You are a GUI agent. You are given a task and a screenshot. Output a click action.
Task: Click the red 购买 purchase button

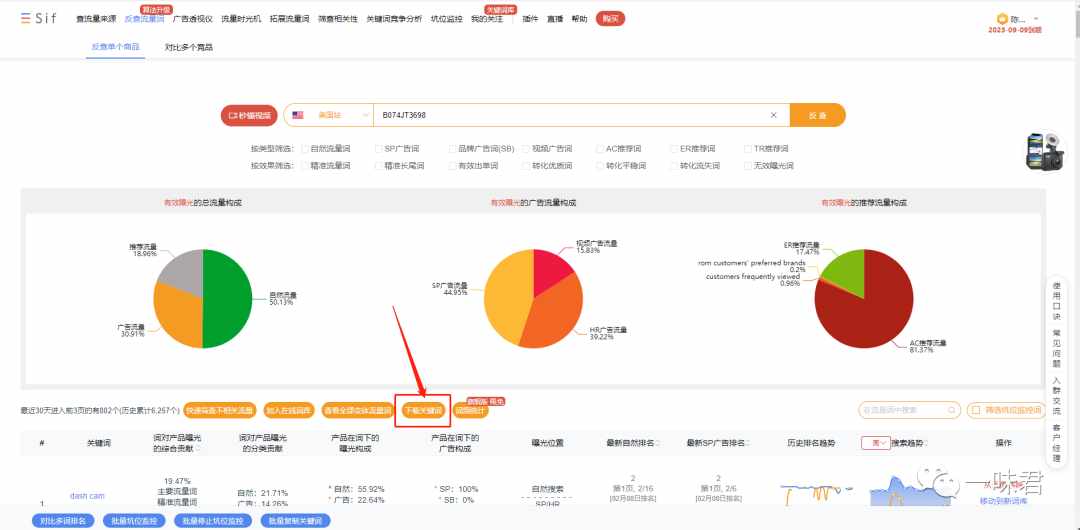point(610,19)
